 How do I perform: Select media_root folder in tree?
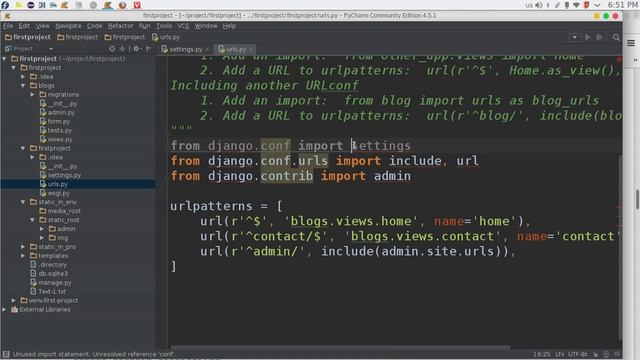(x=64, y=211)
